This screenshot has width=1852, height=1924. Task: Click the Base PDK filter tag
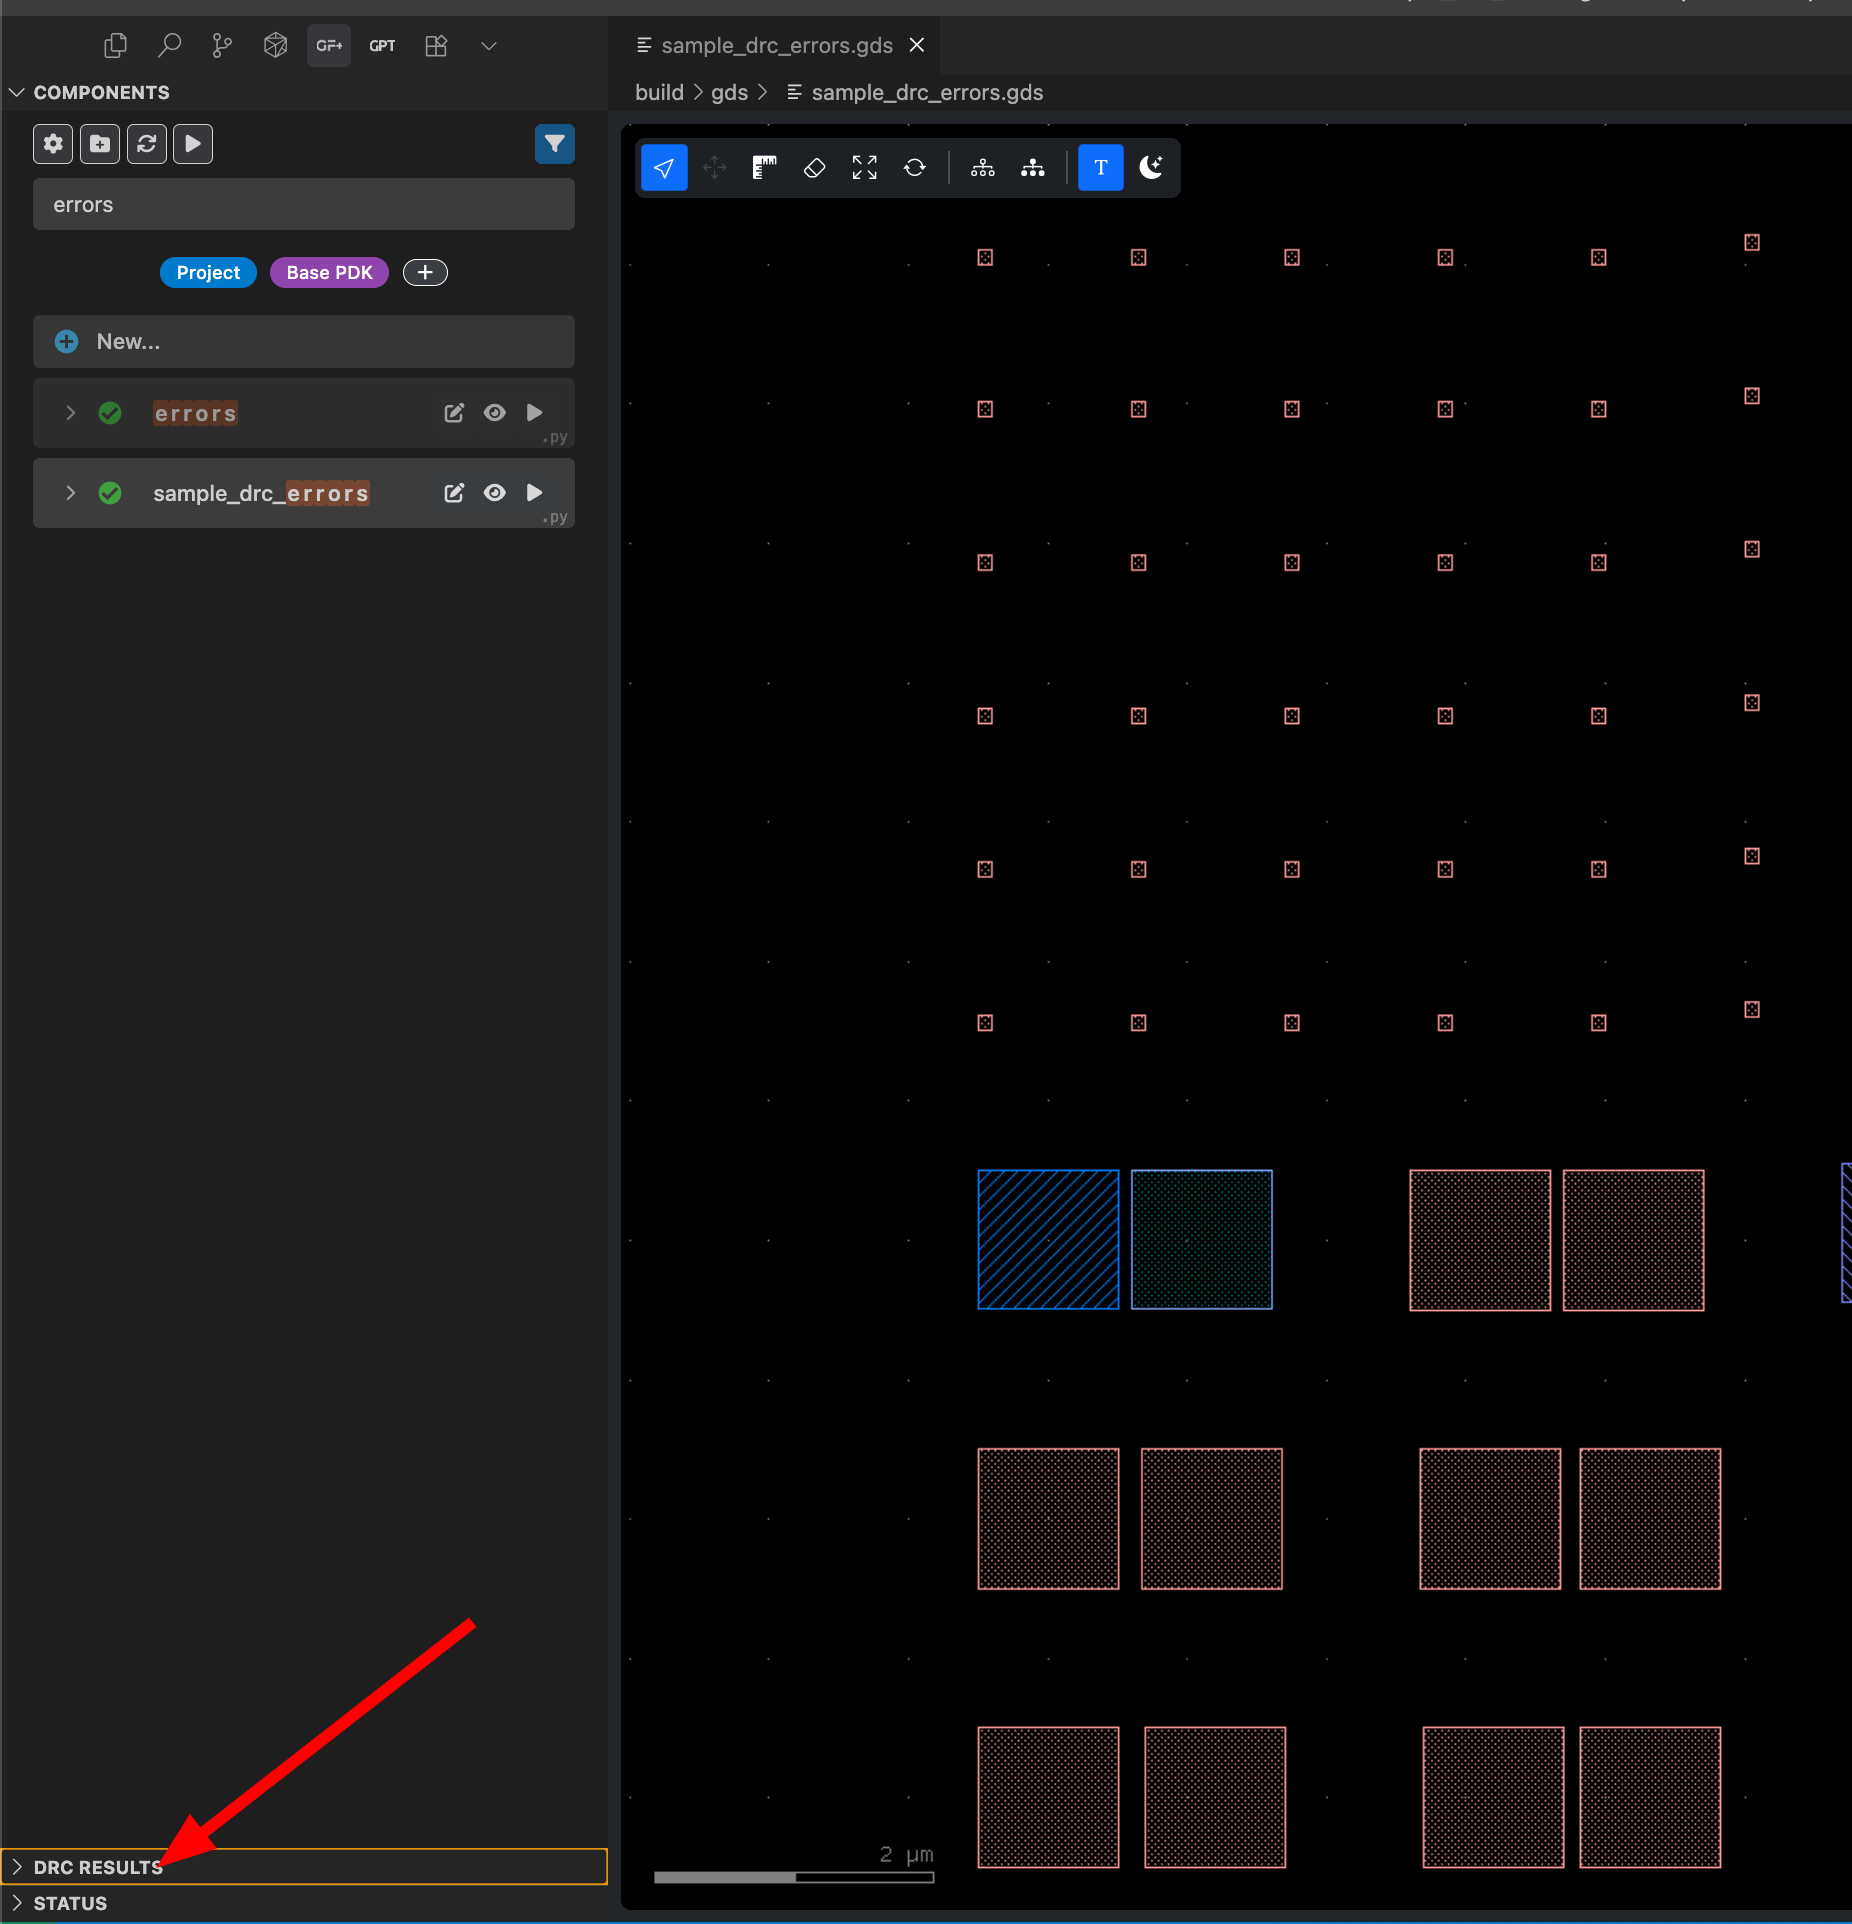point(329,273)
